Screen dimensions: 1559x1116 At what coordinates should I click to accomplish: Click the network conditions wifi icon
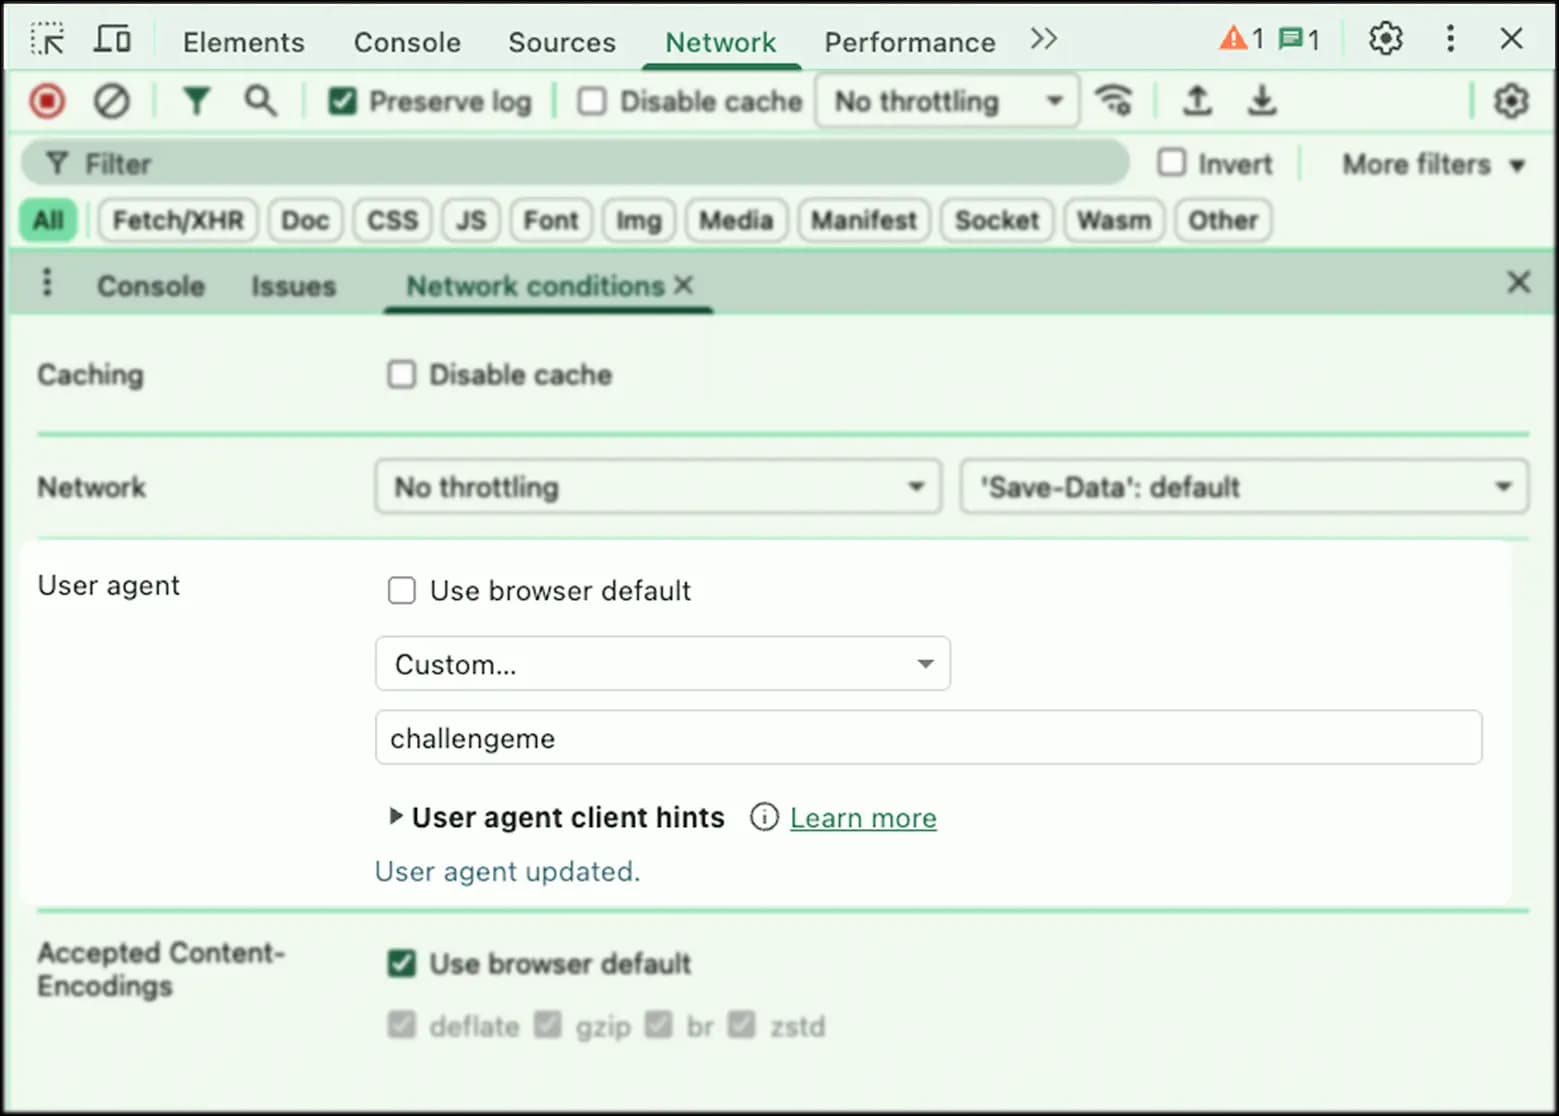pos(1113,101)
